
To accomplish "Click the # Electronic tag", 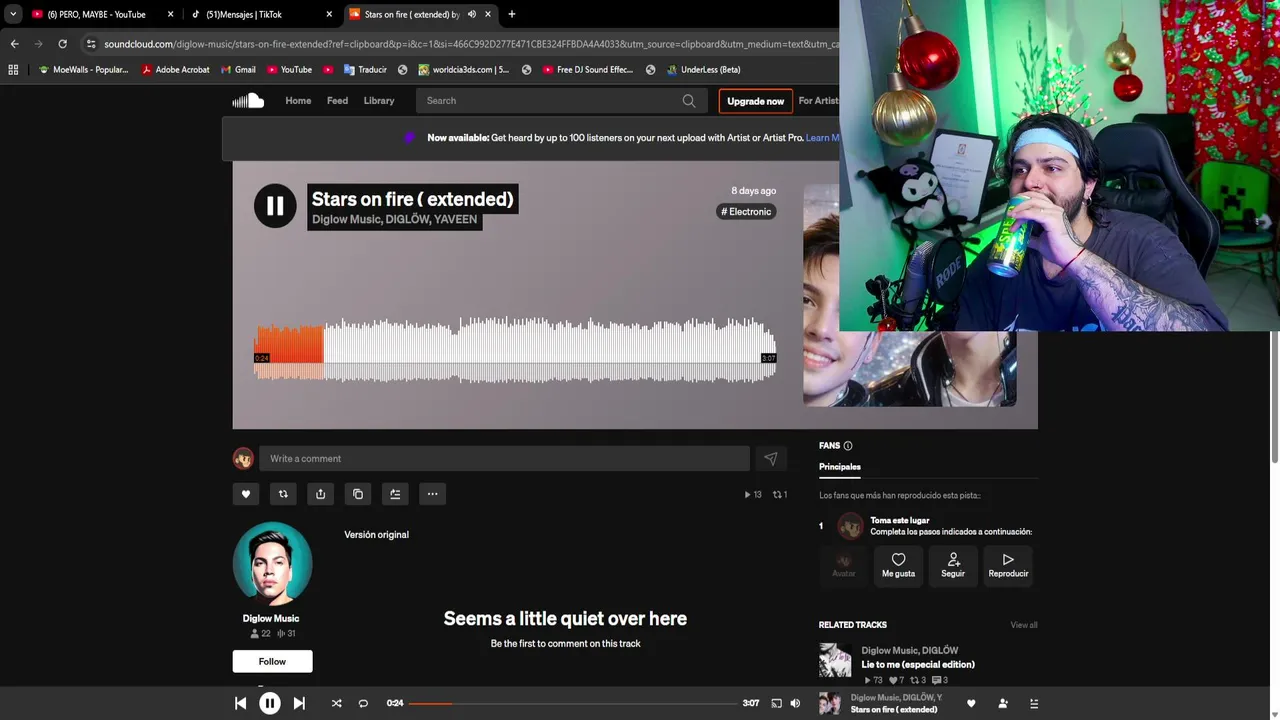I will [746, 211].
